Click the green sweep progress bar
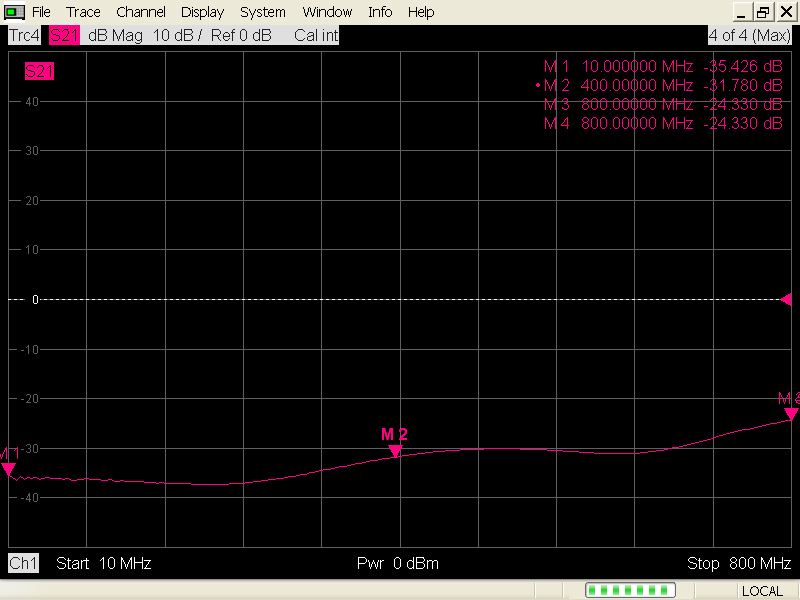The image size is (800, 600). [x=630, y=590]
